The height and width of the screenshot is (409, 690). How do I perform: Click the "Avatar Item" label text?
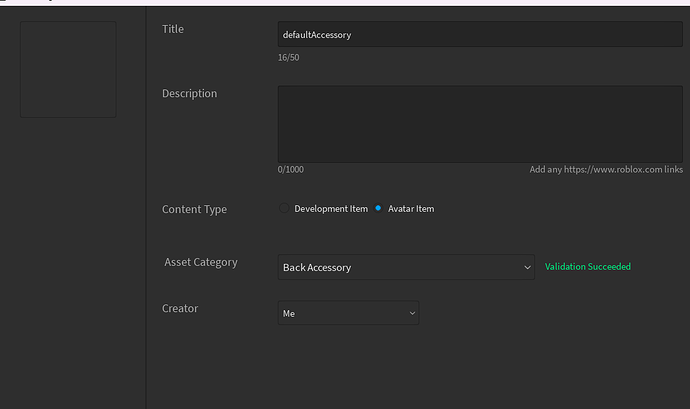[411, 209]
